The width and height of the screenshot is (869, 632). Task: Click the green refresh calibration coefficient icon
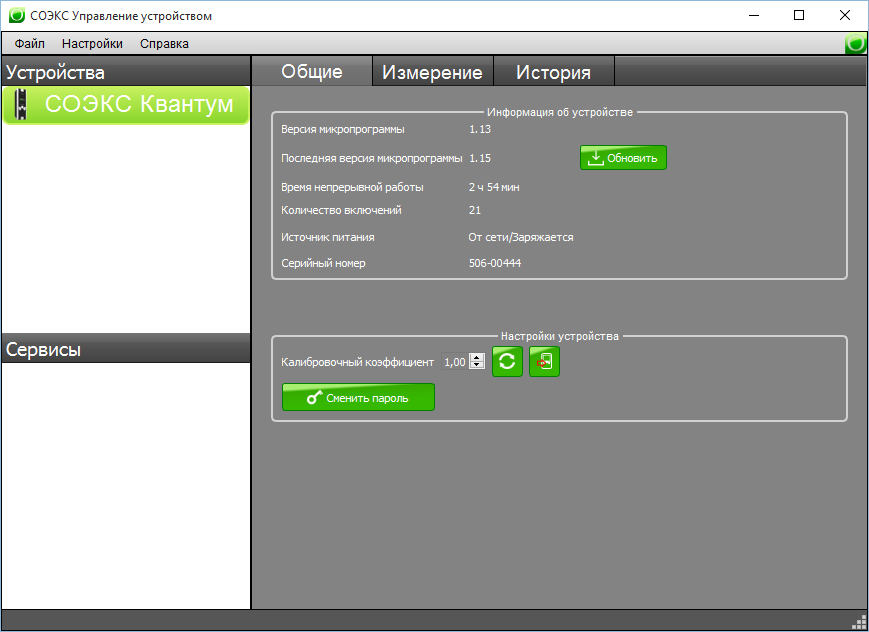point(507,361)
